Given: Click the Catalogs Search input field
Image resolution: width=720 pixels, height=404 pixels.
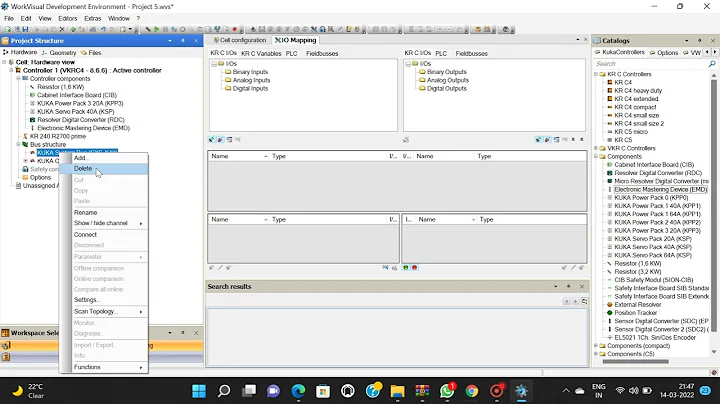Looking at the screenshot, I should point(651,64).
